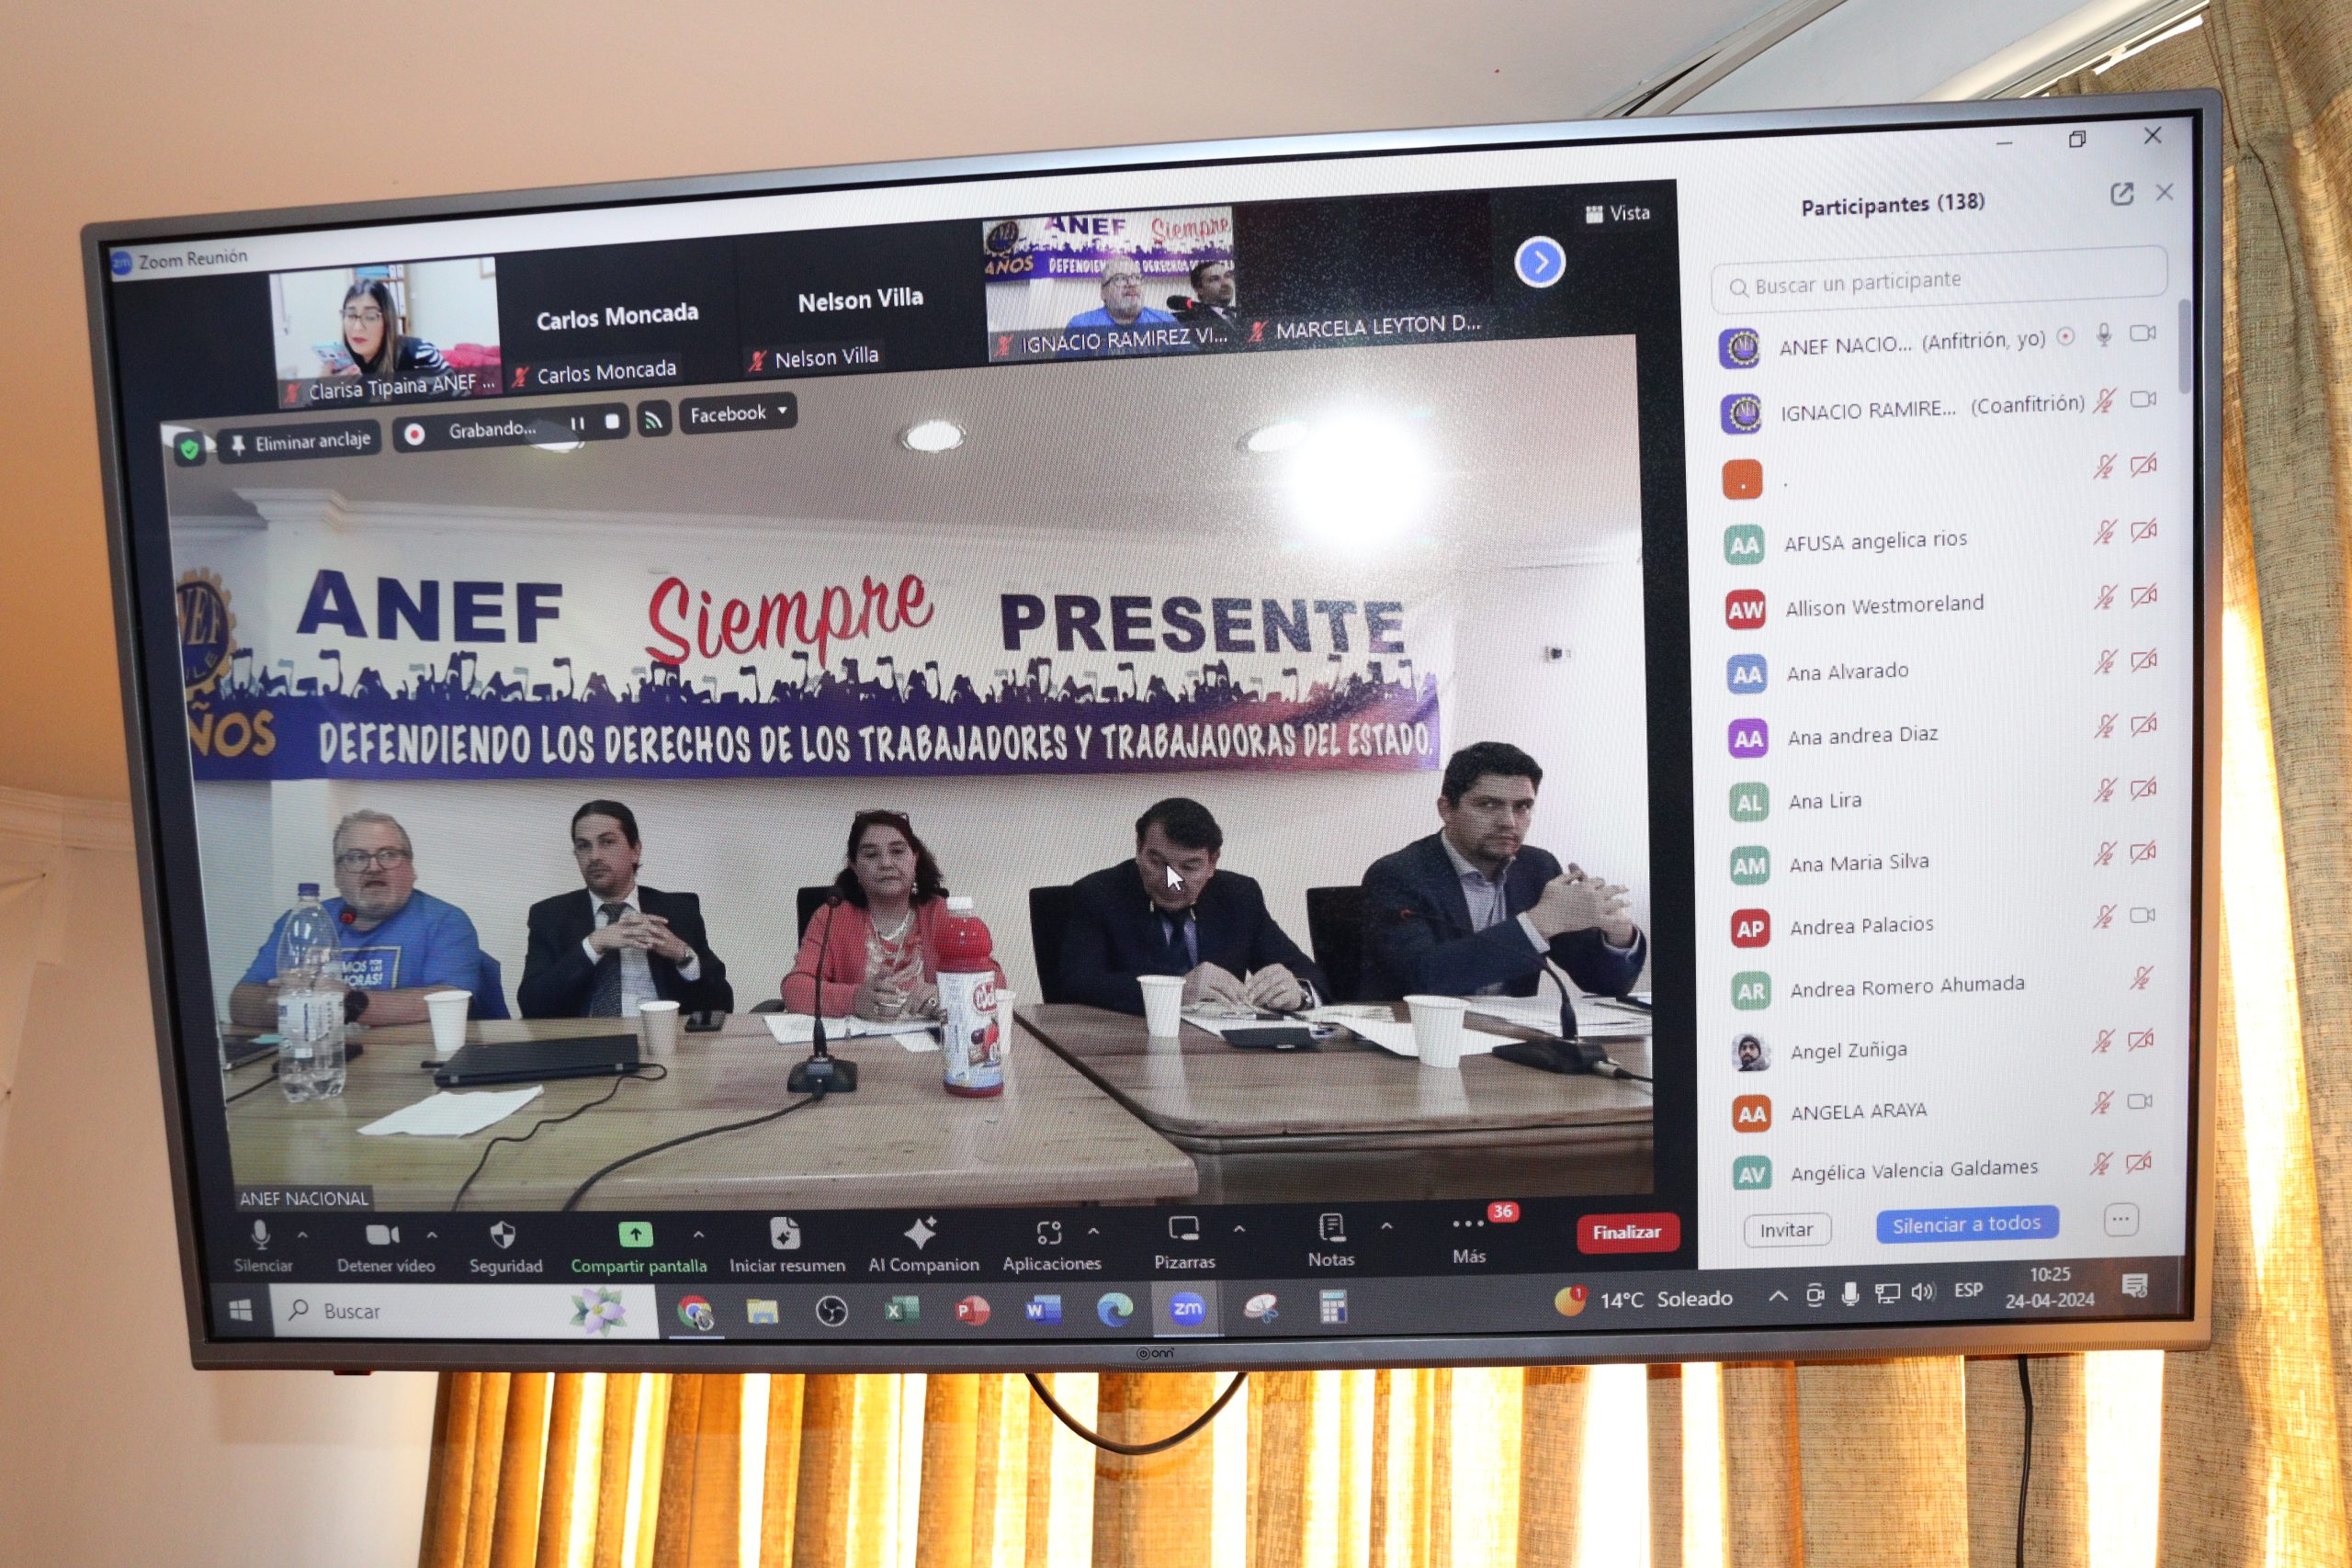Click Eliminar anclaje to unpin video
This screenshot has width=2352, height=1568.
(300, 442)
